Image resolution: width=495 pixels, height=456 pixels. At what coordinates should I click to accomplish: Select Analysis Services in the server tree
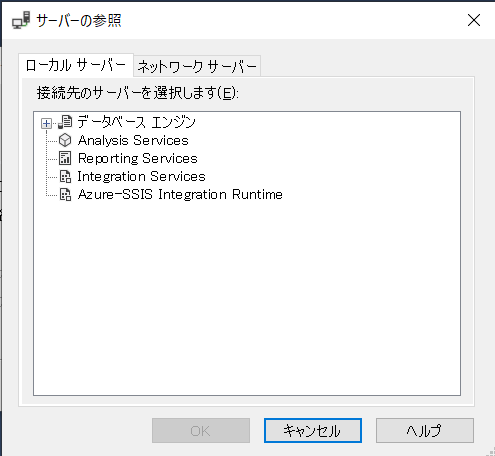coord(133,140)
